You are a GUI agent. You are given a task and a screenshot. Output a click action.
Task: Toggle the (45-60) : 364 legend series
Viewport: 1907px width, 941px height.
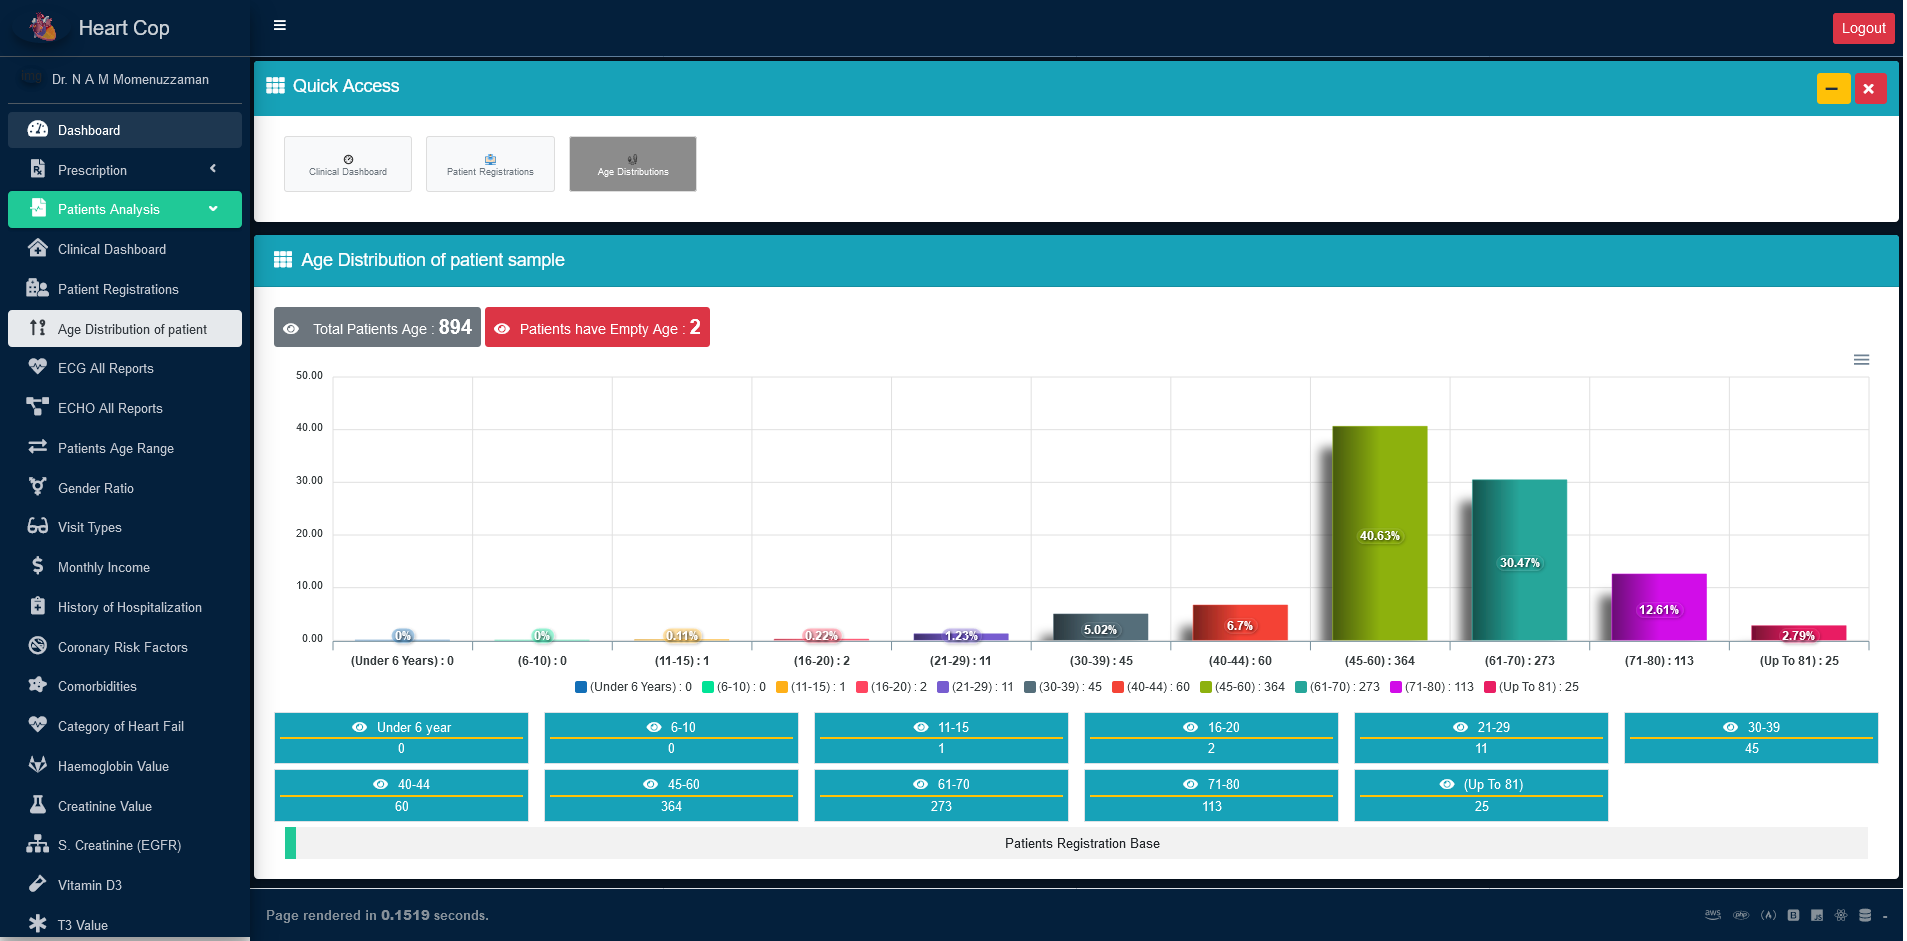click(1242, 687)
